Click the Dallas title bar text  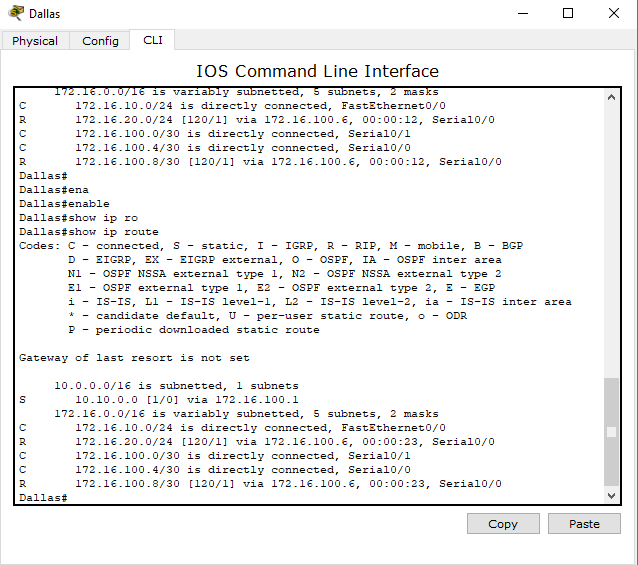click(x=44, y=13)
